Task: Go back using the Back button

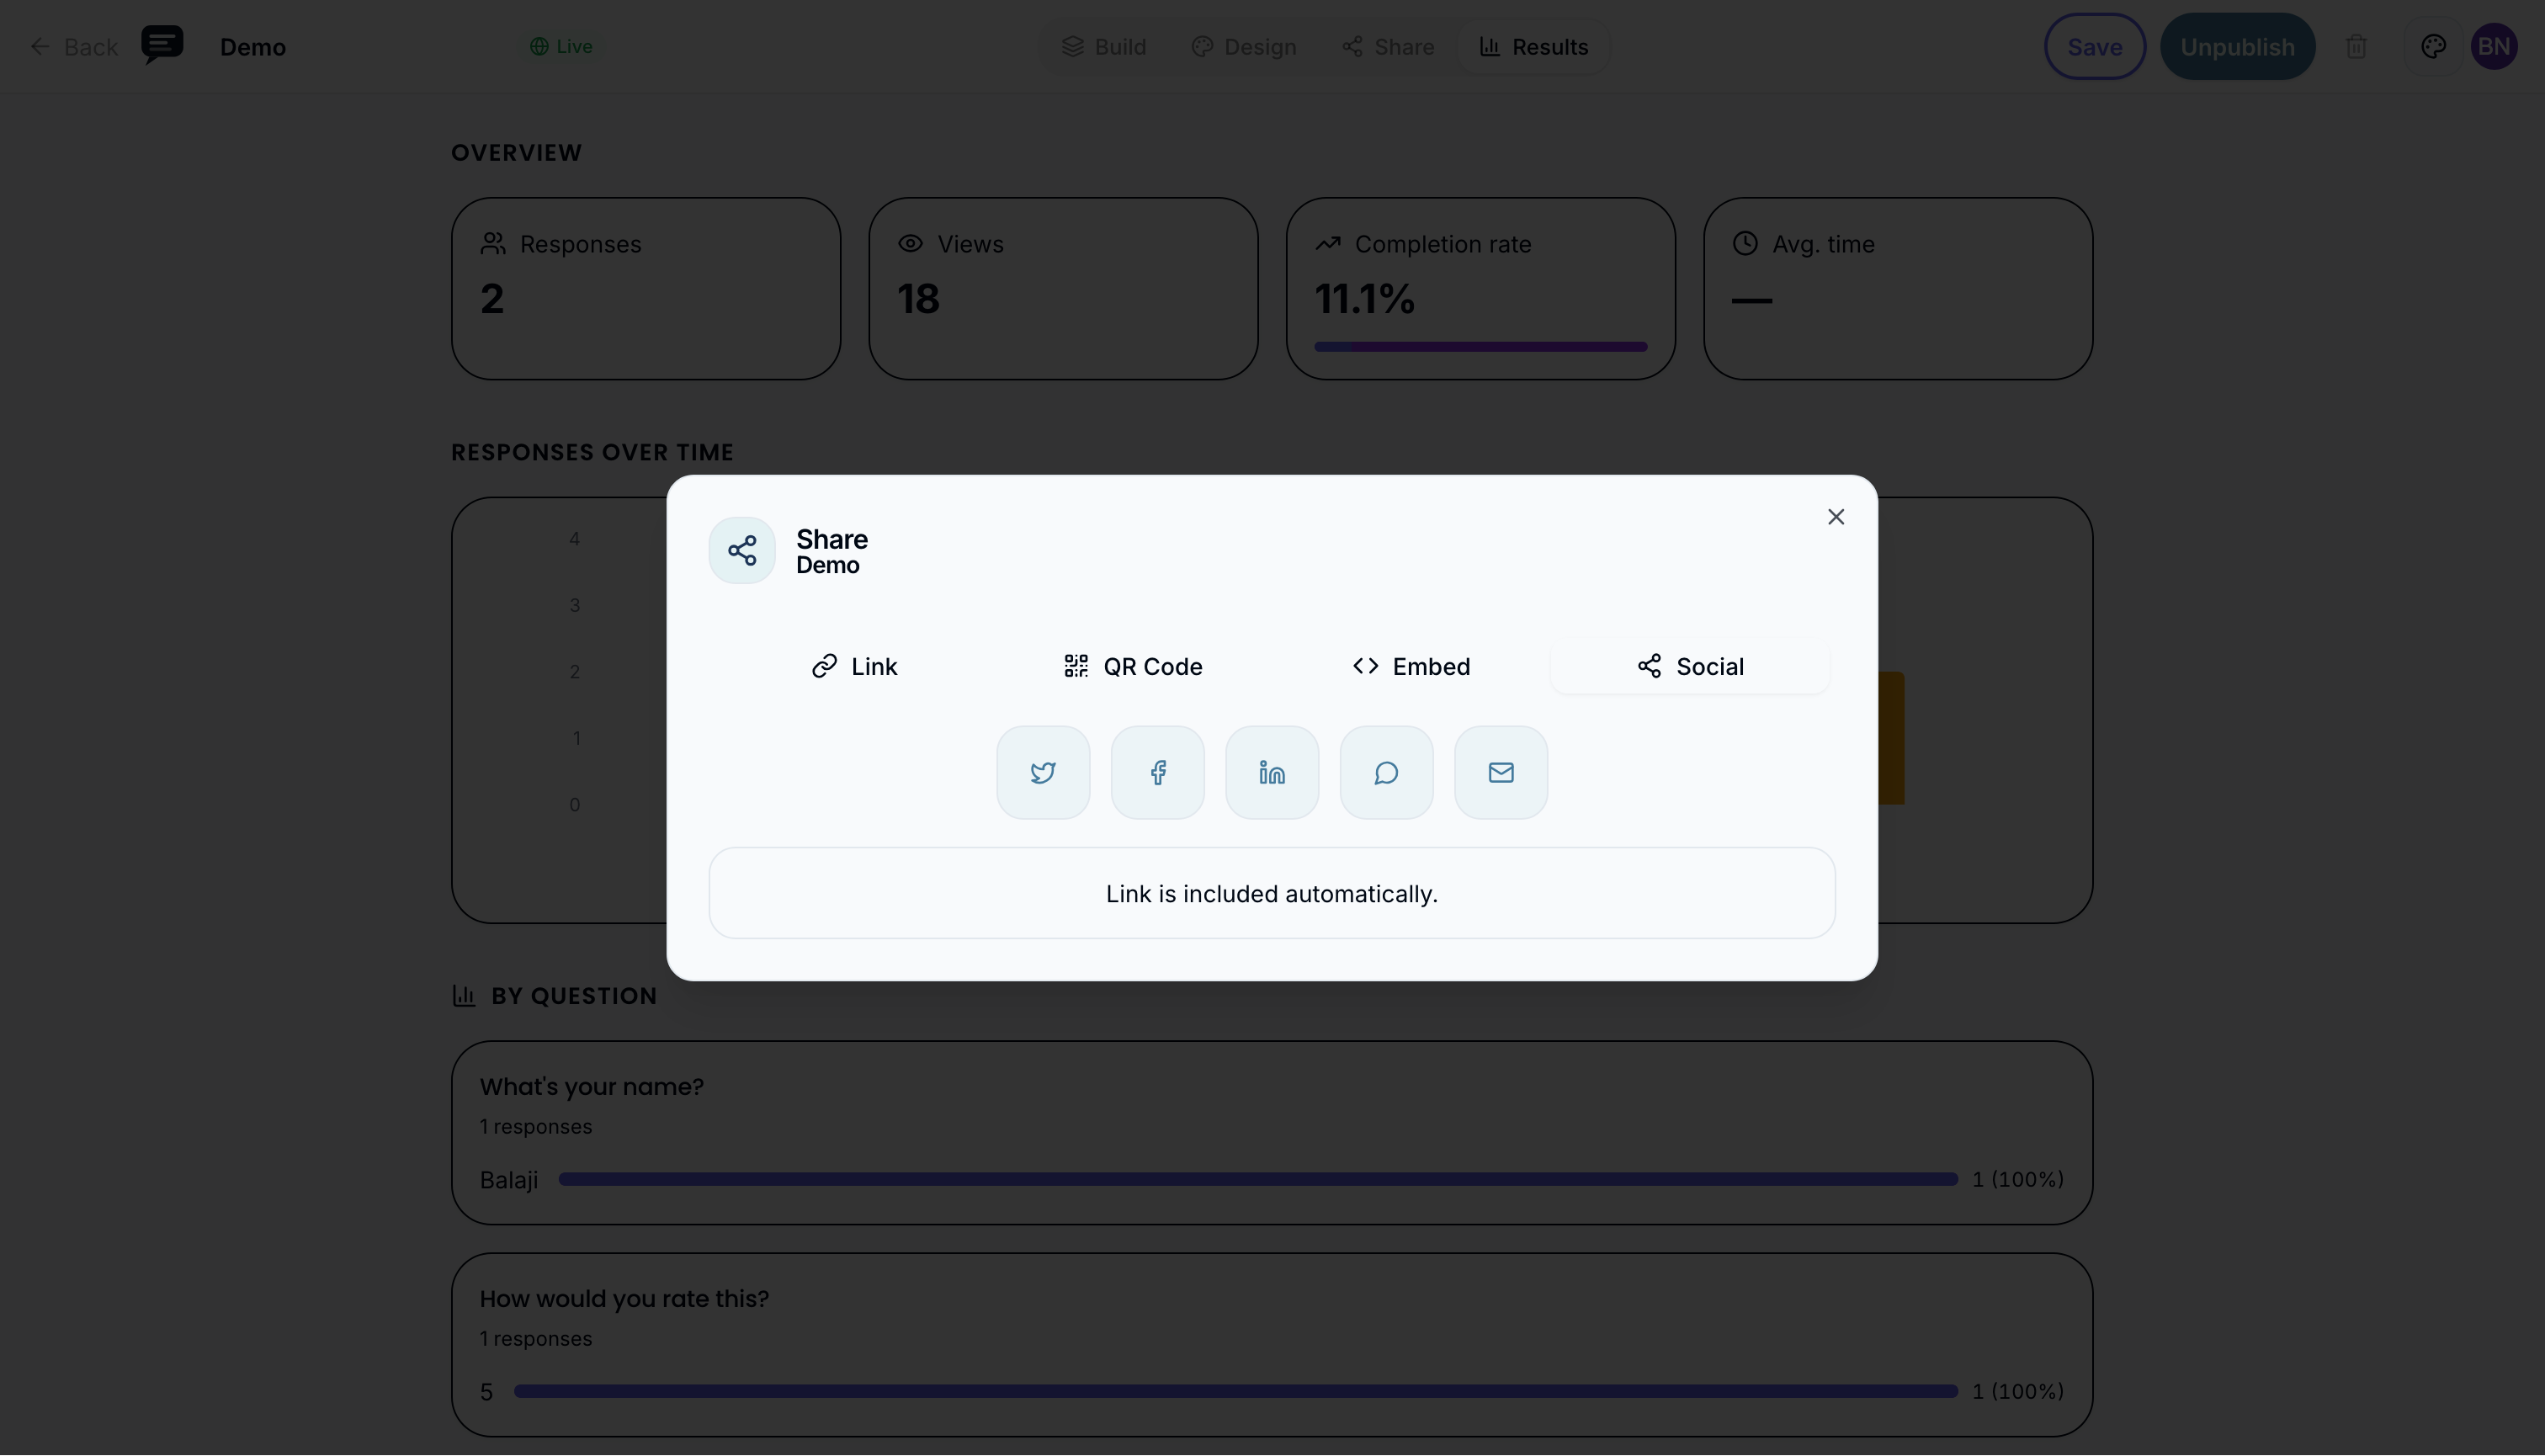Action: point(74,47)
